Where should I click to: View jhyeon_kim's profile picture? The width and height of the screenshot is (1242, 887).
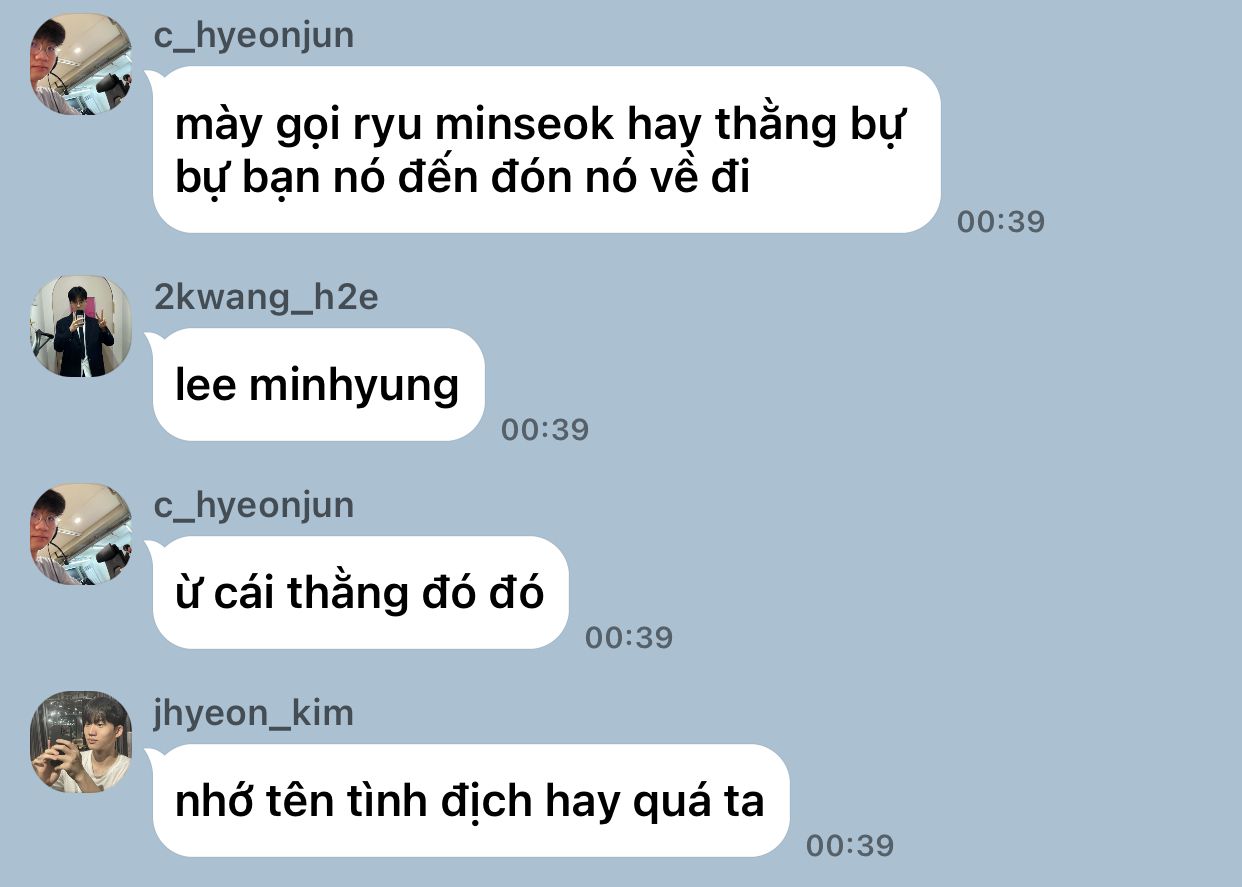(81, 742)
